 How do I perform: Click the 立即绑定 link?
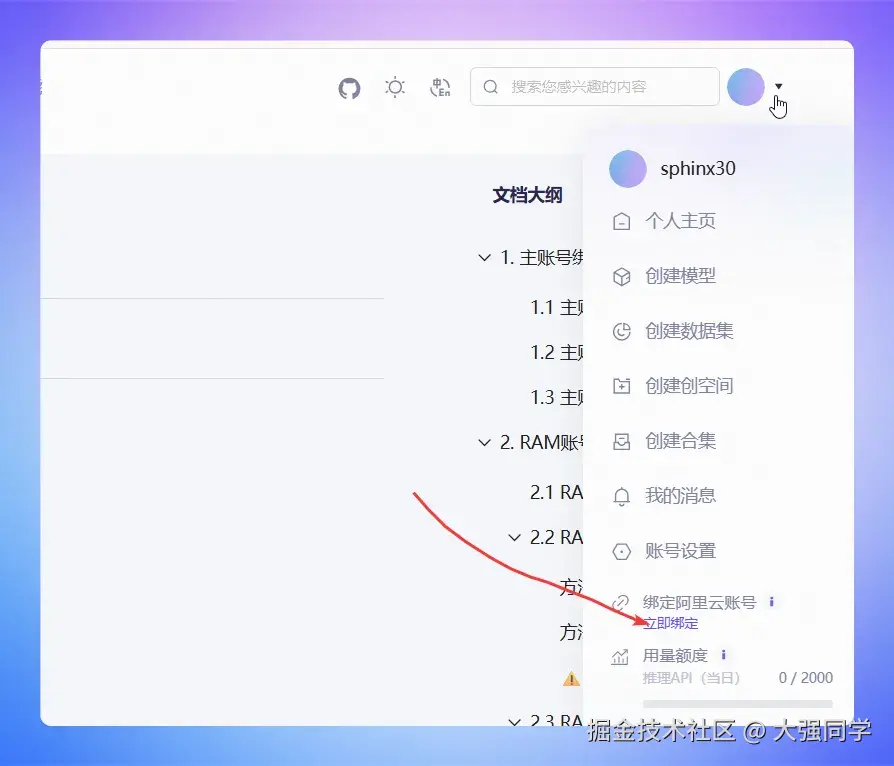pyautogui.click(x=670, y=623)
